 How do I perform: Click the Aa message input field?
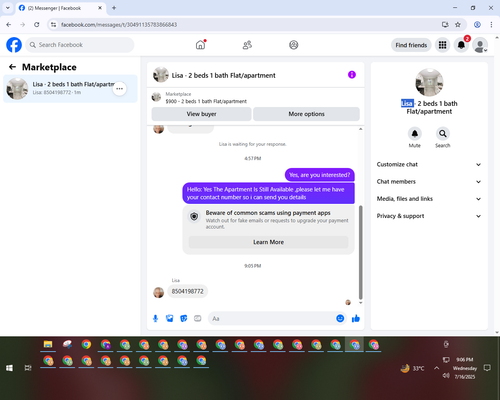click(272, 318)
